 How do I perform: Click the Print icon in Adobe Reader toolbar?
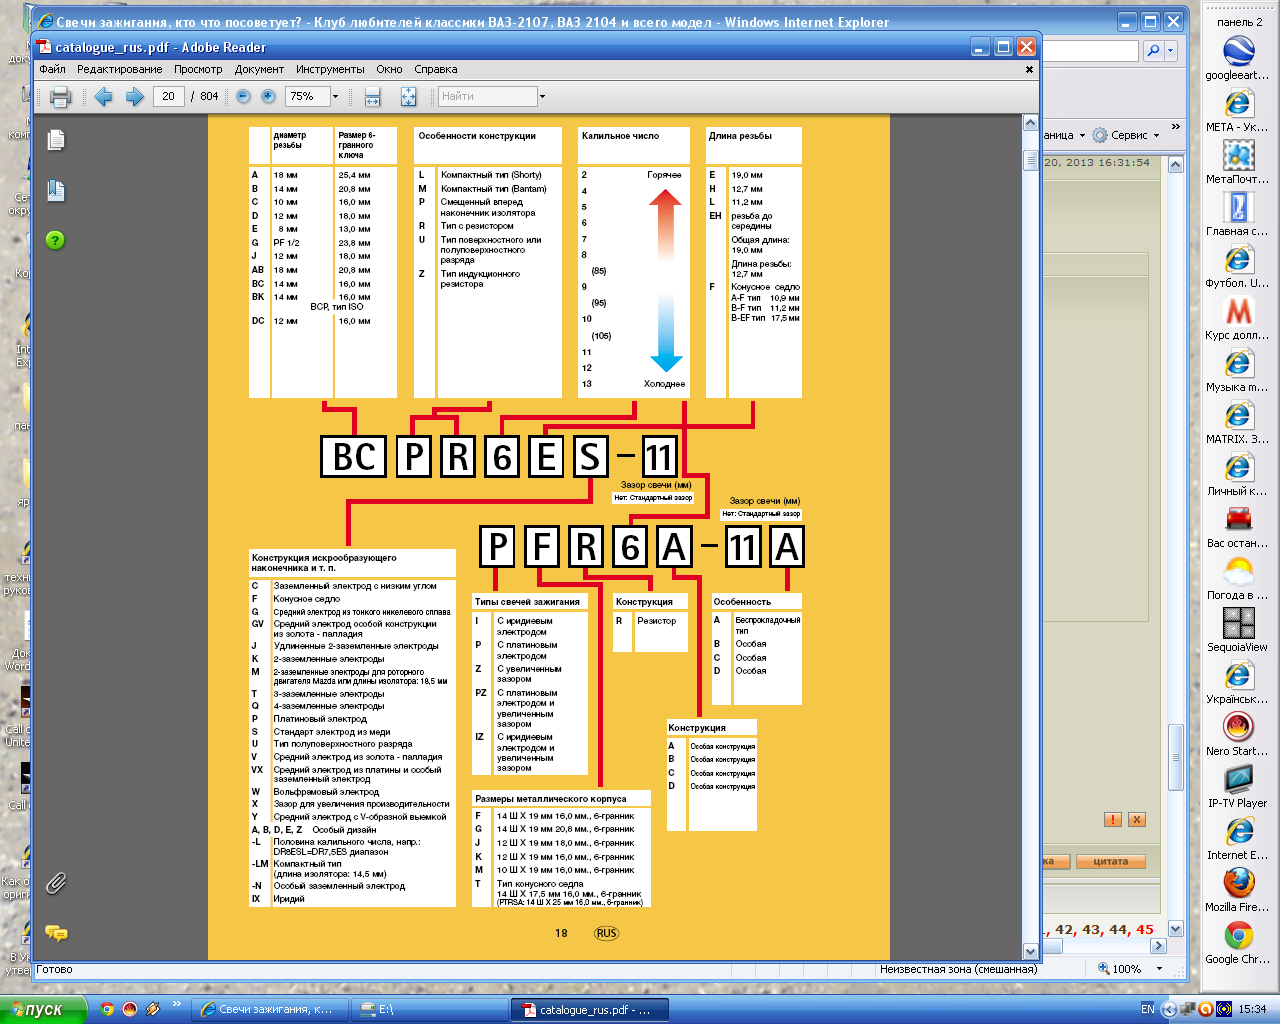click(x=60, y=97)
